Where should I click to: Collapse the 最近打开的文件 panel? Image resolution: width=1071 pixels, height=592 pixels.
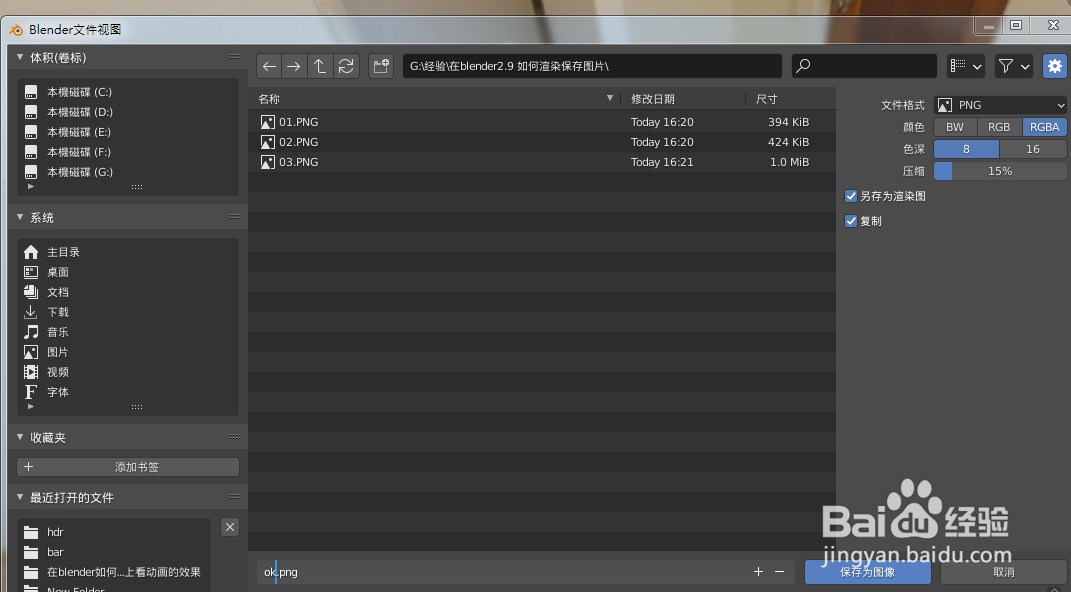click(20, 497)
